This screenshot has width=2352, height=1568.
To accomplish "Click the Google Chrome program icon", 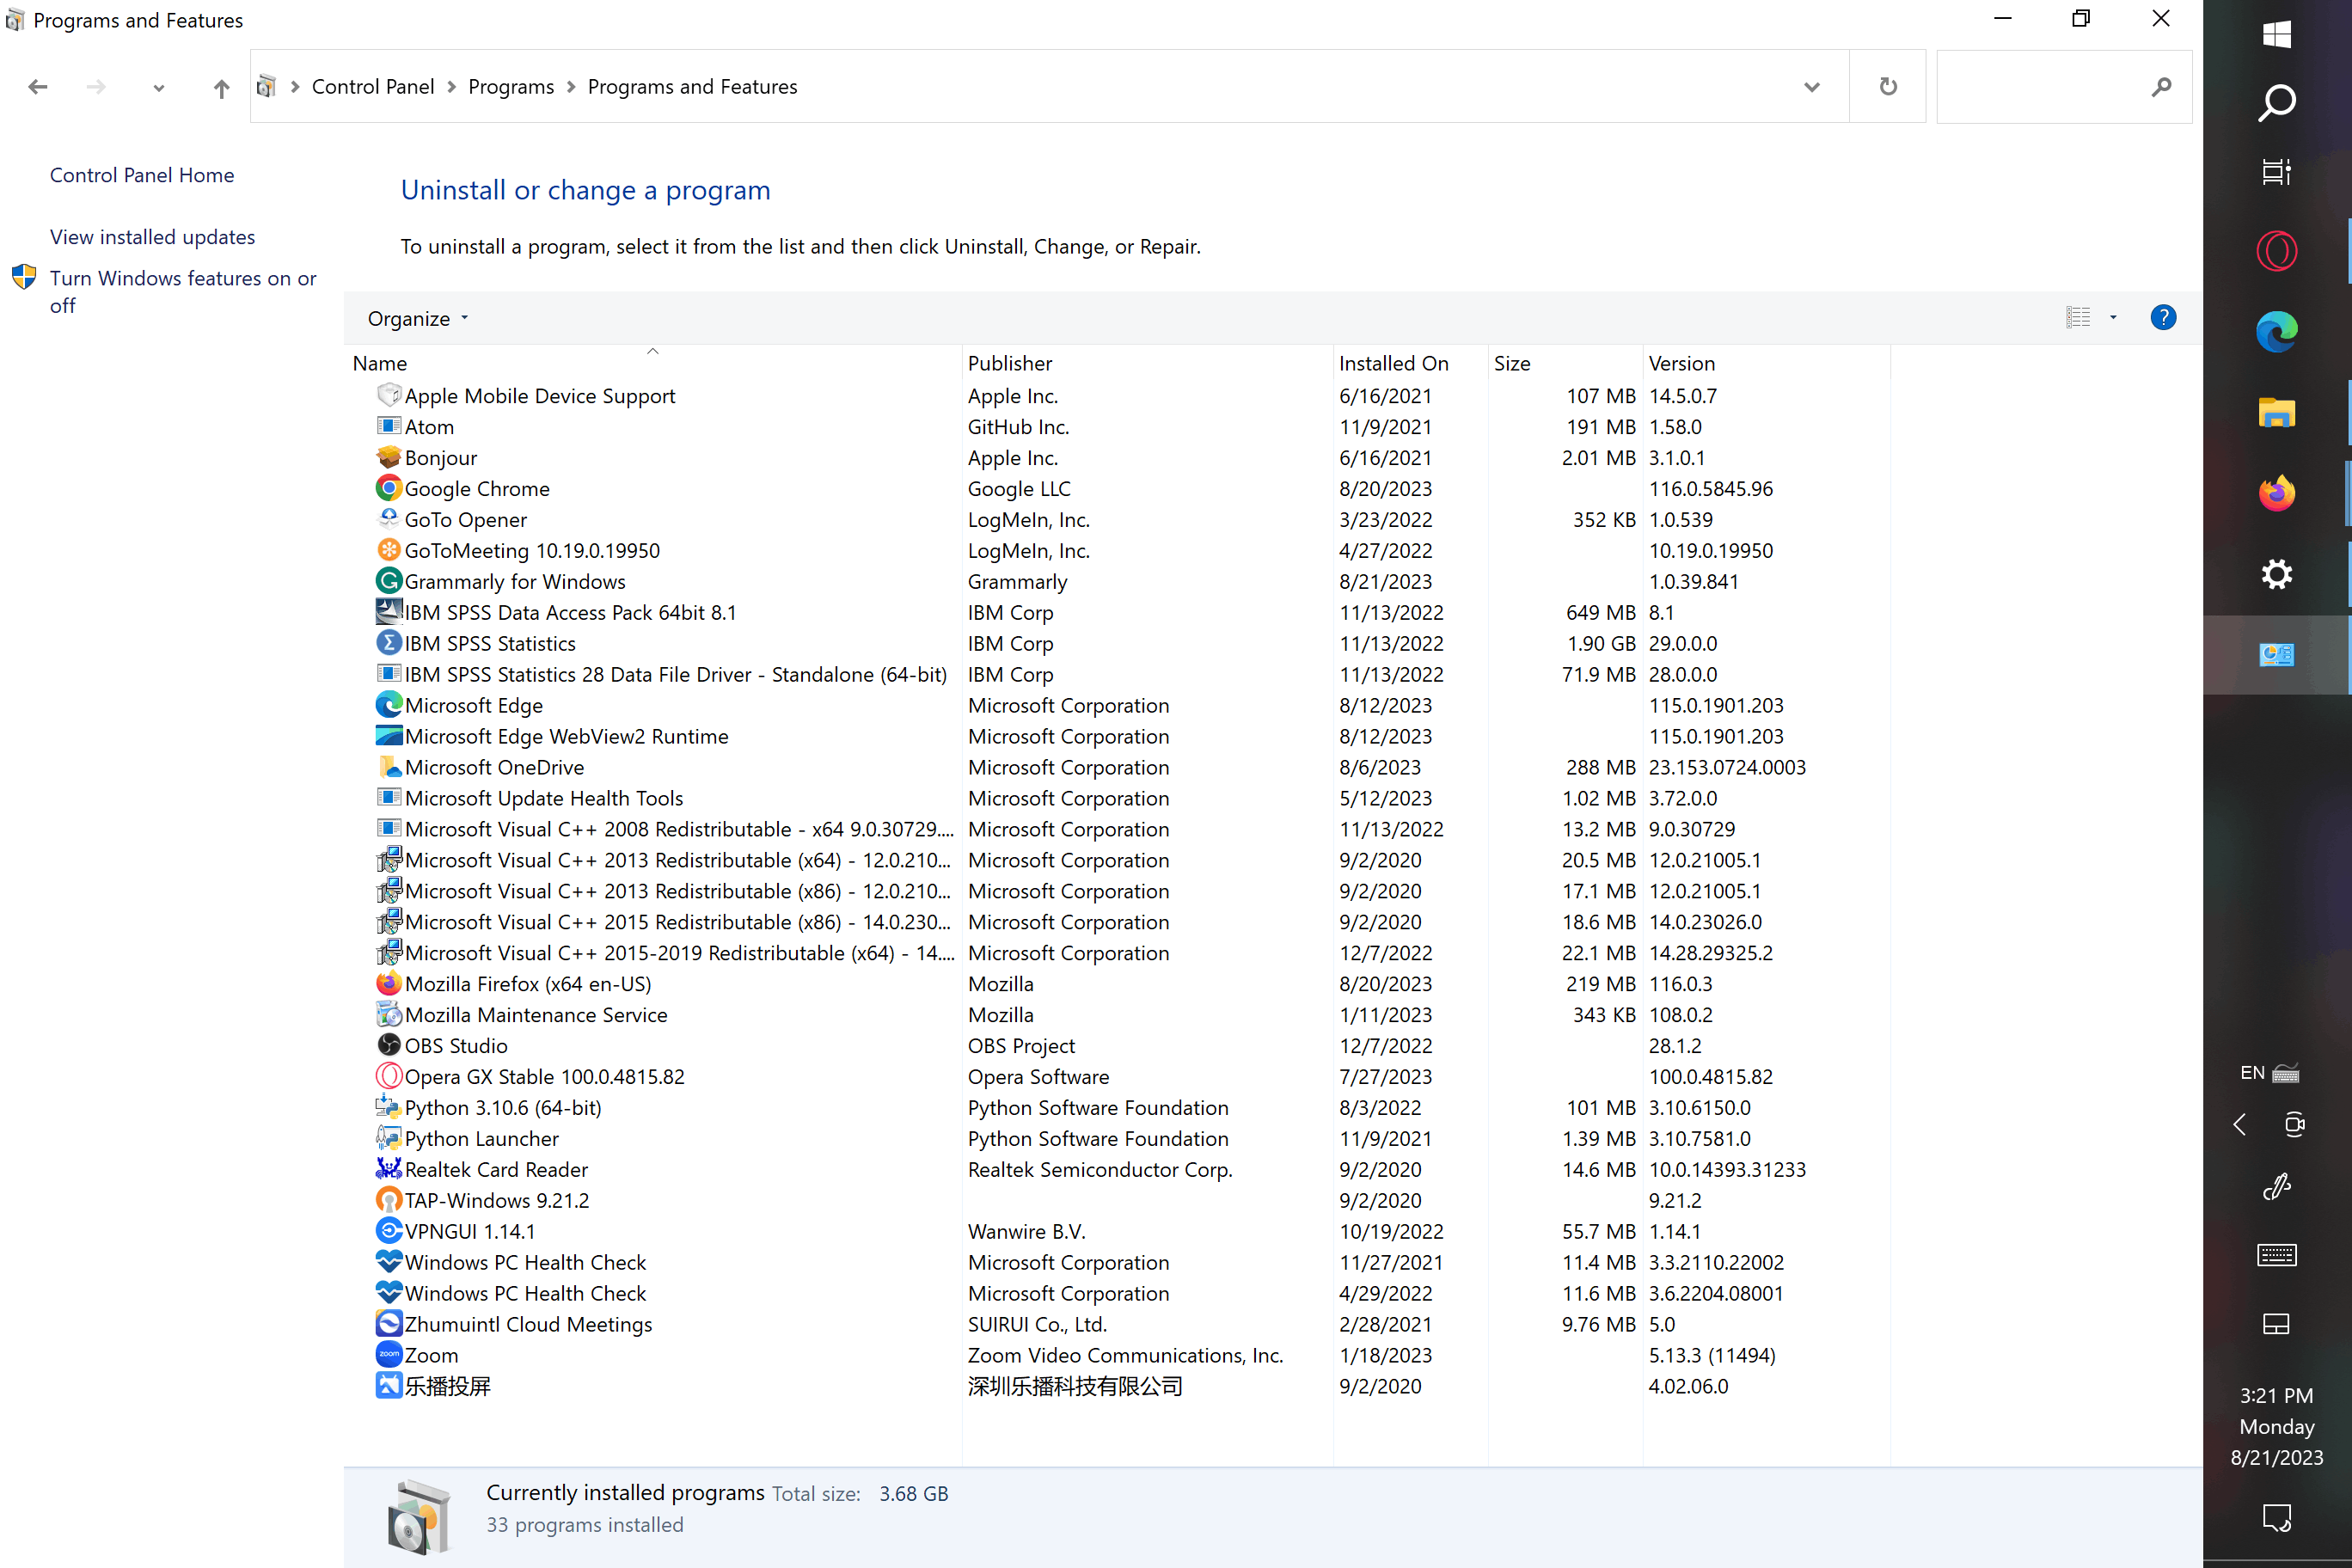I will [388, 488].
